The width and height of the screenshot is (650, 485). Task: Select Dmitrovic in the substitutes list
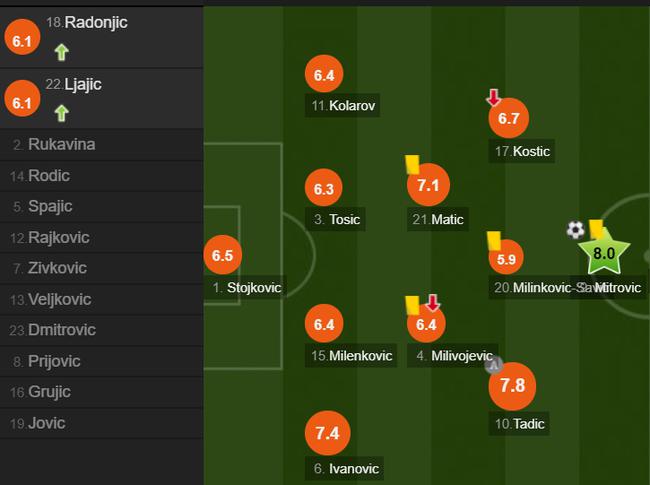(102, 330)
